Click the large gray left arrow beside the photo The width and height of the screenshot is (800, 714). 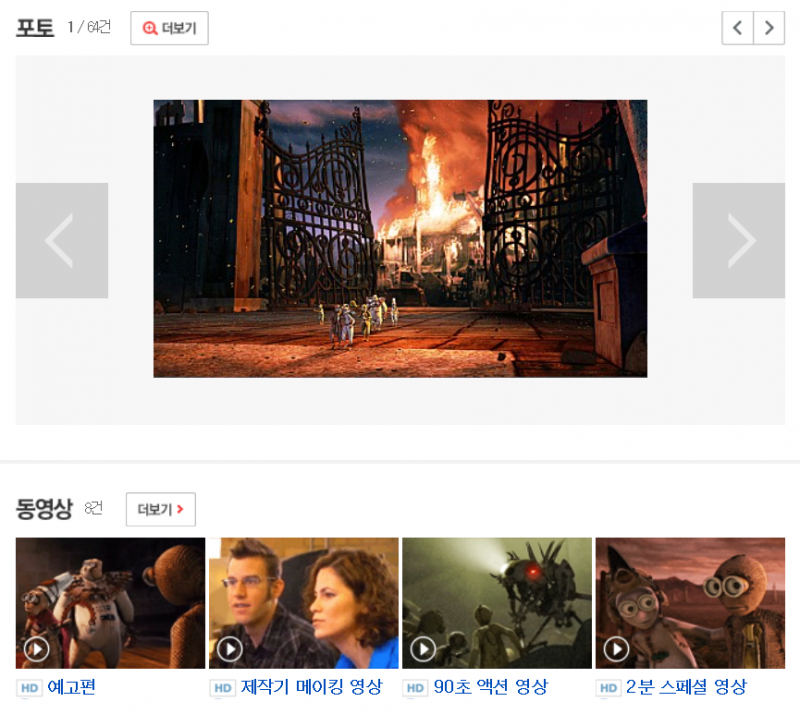62,240
